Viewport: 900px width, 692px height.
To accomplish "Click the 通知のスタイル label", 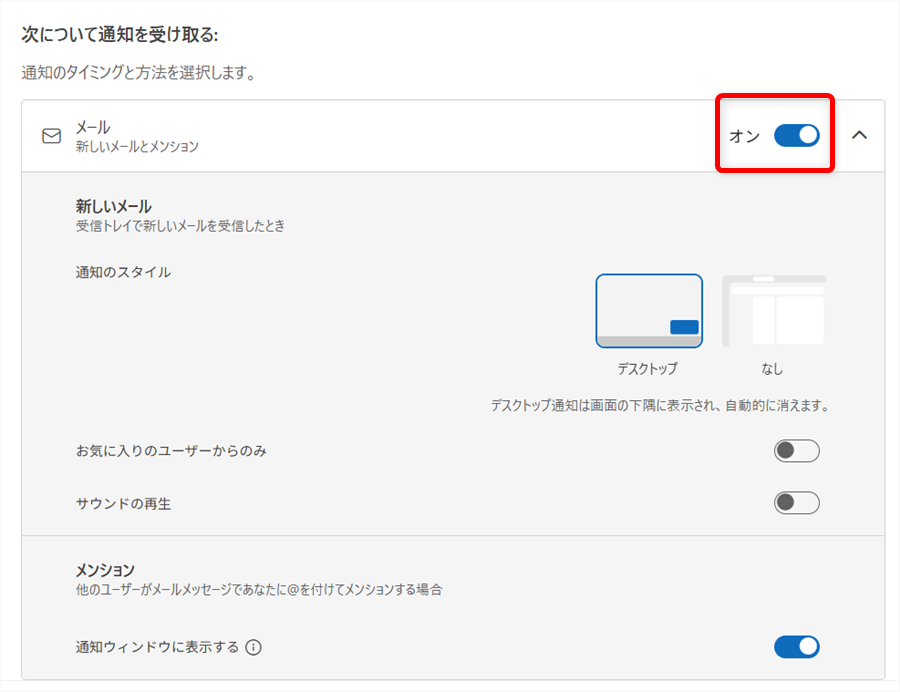I will (123, 272).
